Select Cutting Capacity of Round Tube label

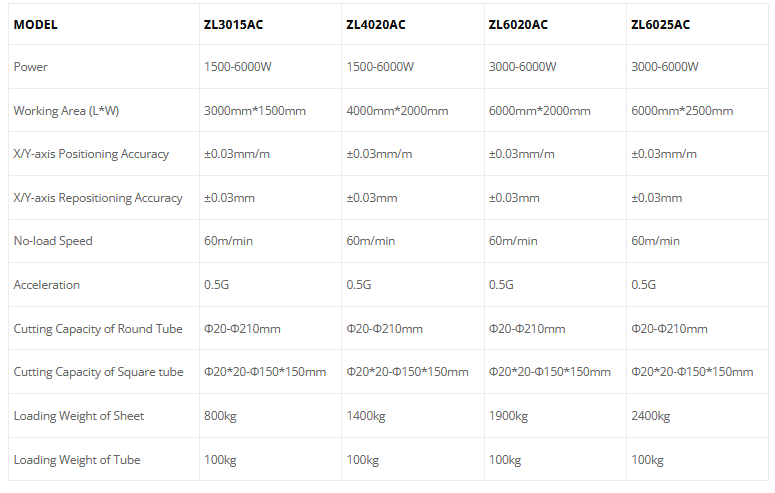tap(97, 329)
